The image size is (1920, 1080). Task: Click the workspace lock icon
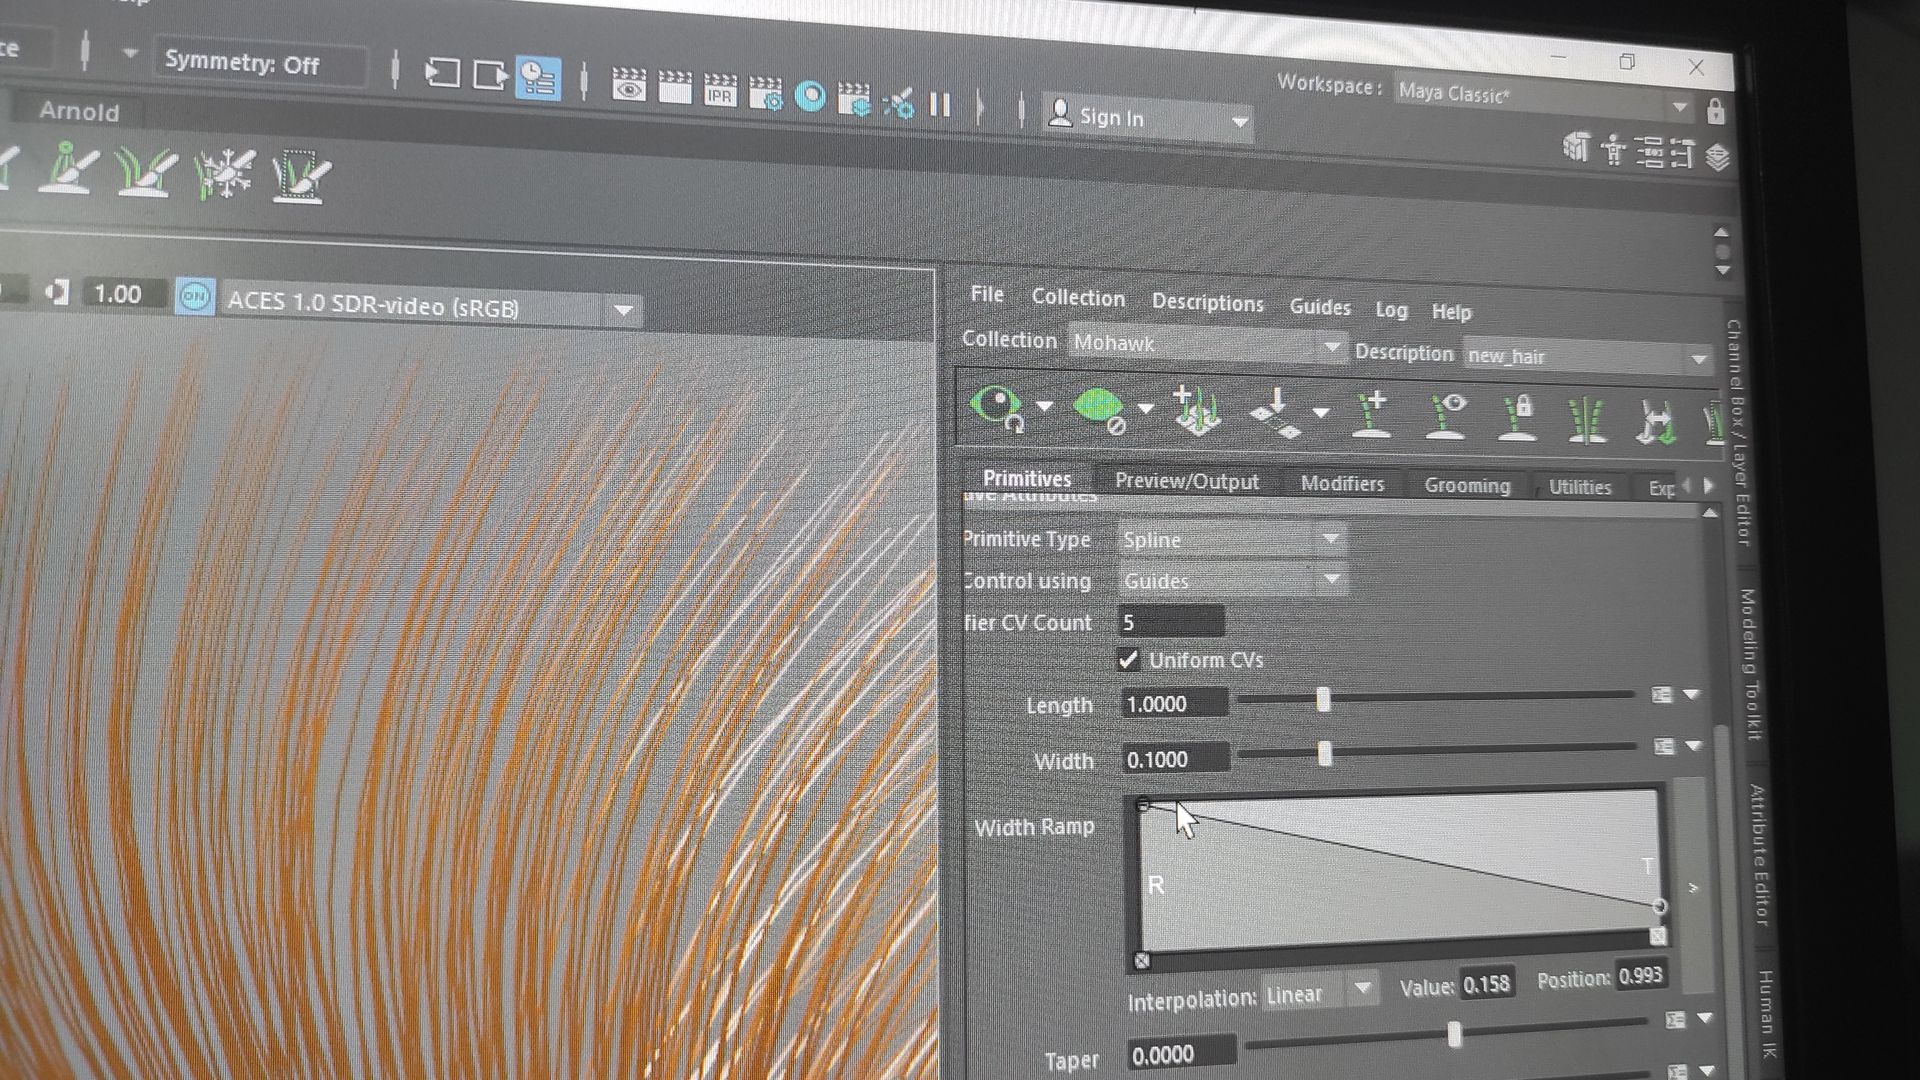click(1715, 111)
